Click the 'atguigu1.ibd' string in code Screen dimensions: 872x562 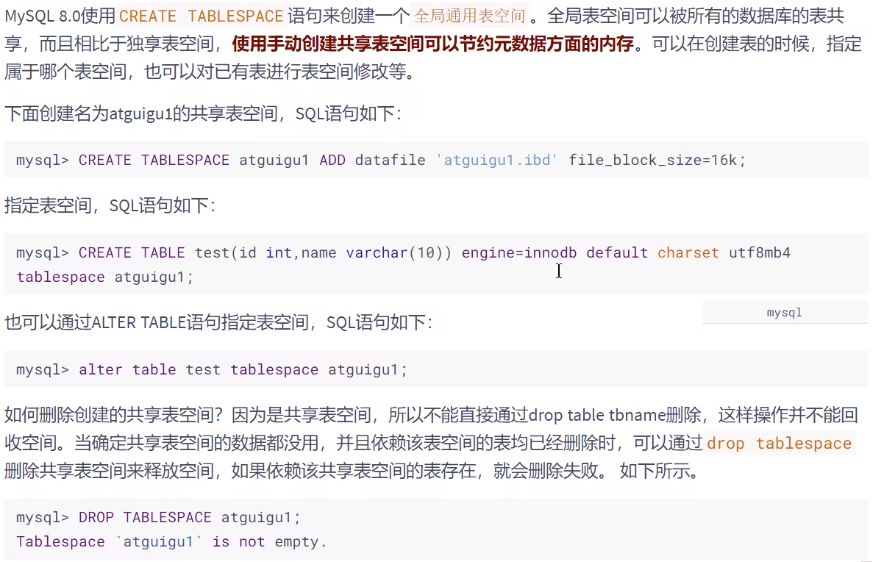pos(497,160)
